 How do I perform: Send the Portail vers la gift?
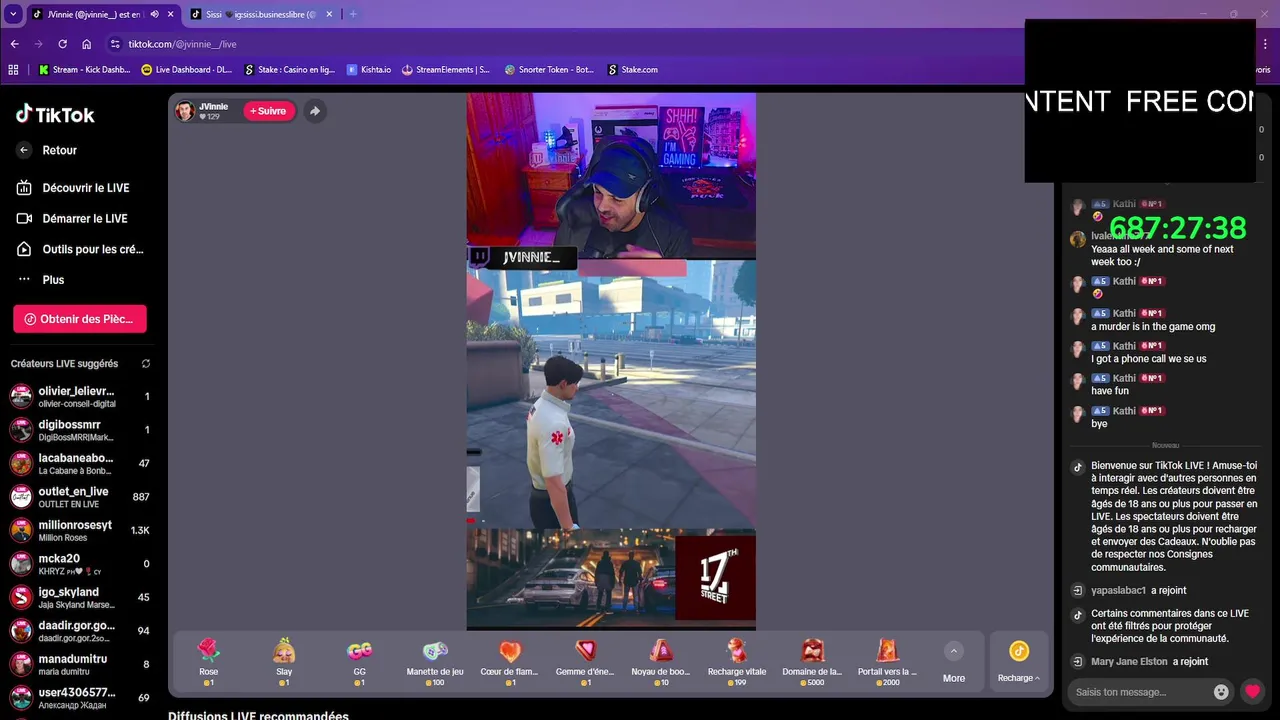887,661
